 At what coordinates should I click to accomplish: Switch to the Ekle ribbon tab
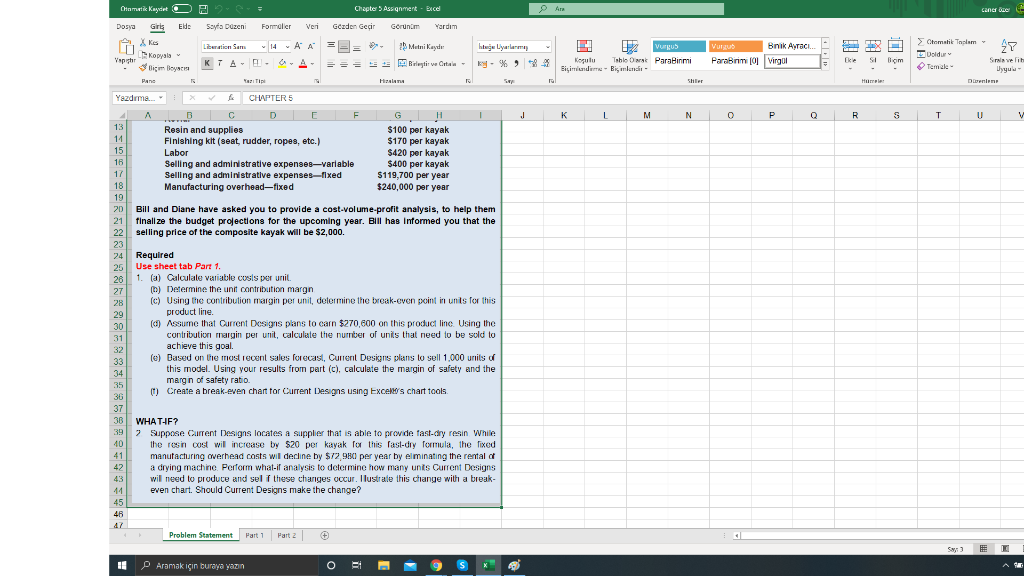point(185,27)
